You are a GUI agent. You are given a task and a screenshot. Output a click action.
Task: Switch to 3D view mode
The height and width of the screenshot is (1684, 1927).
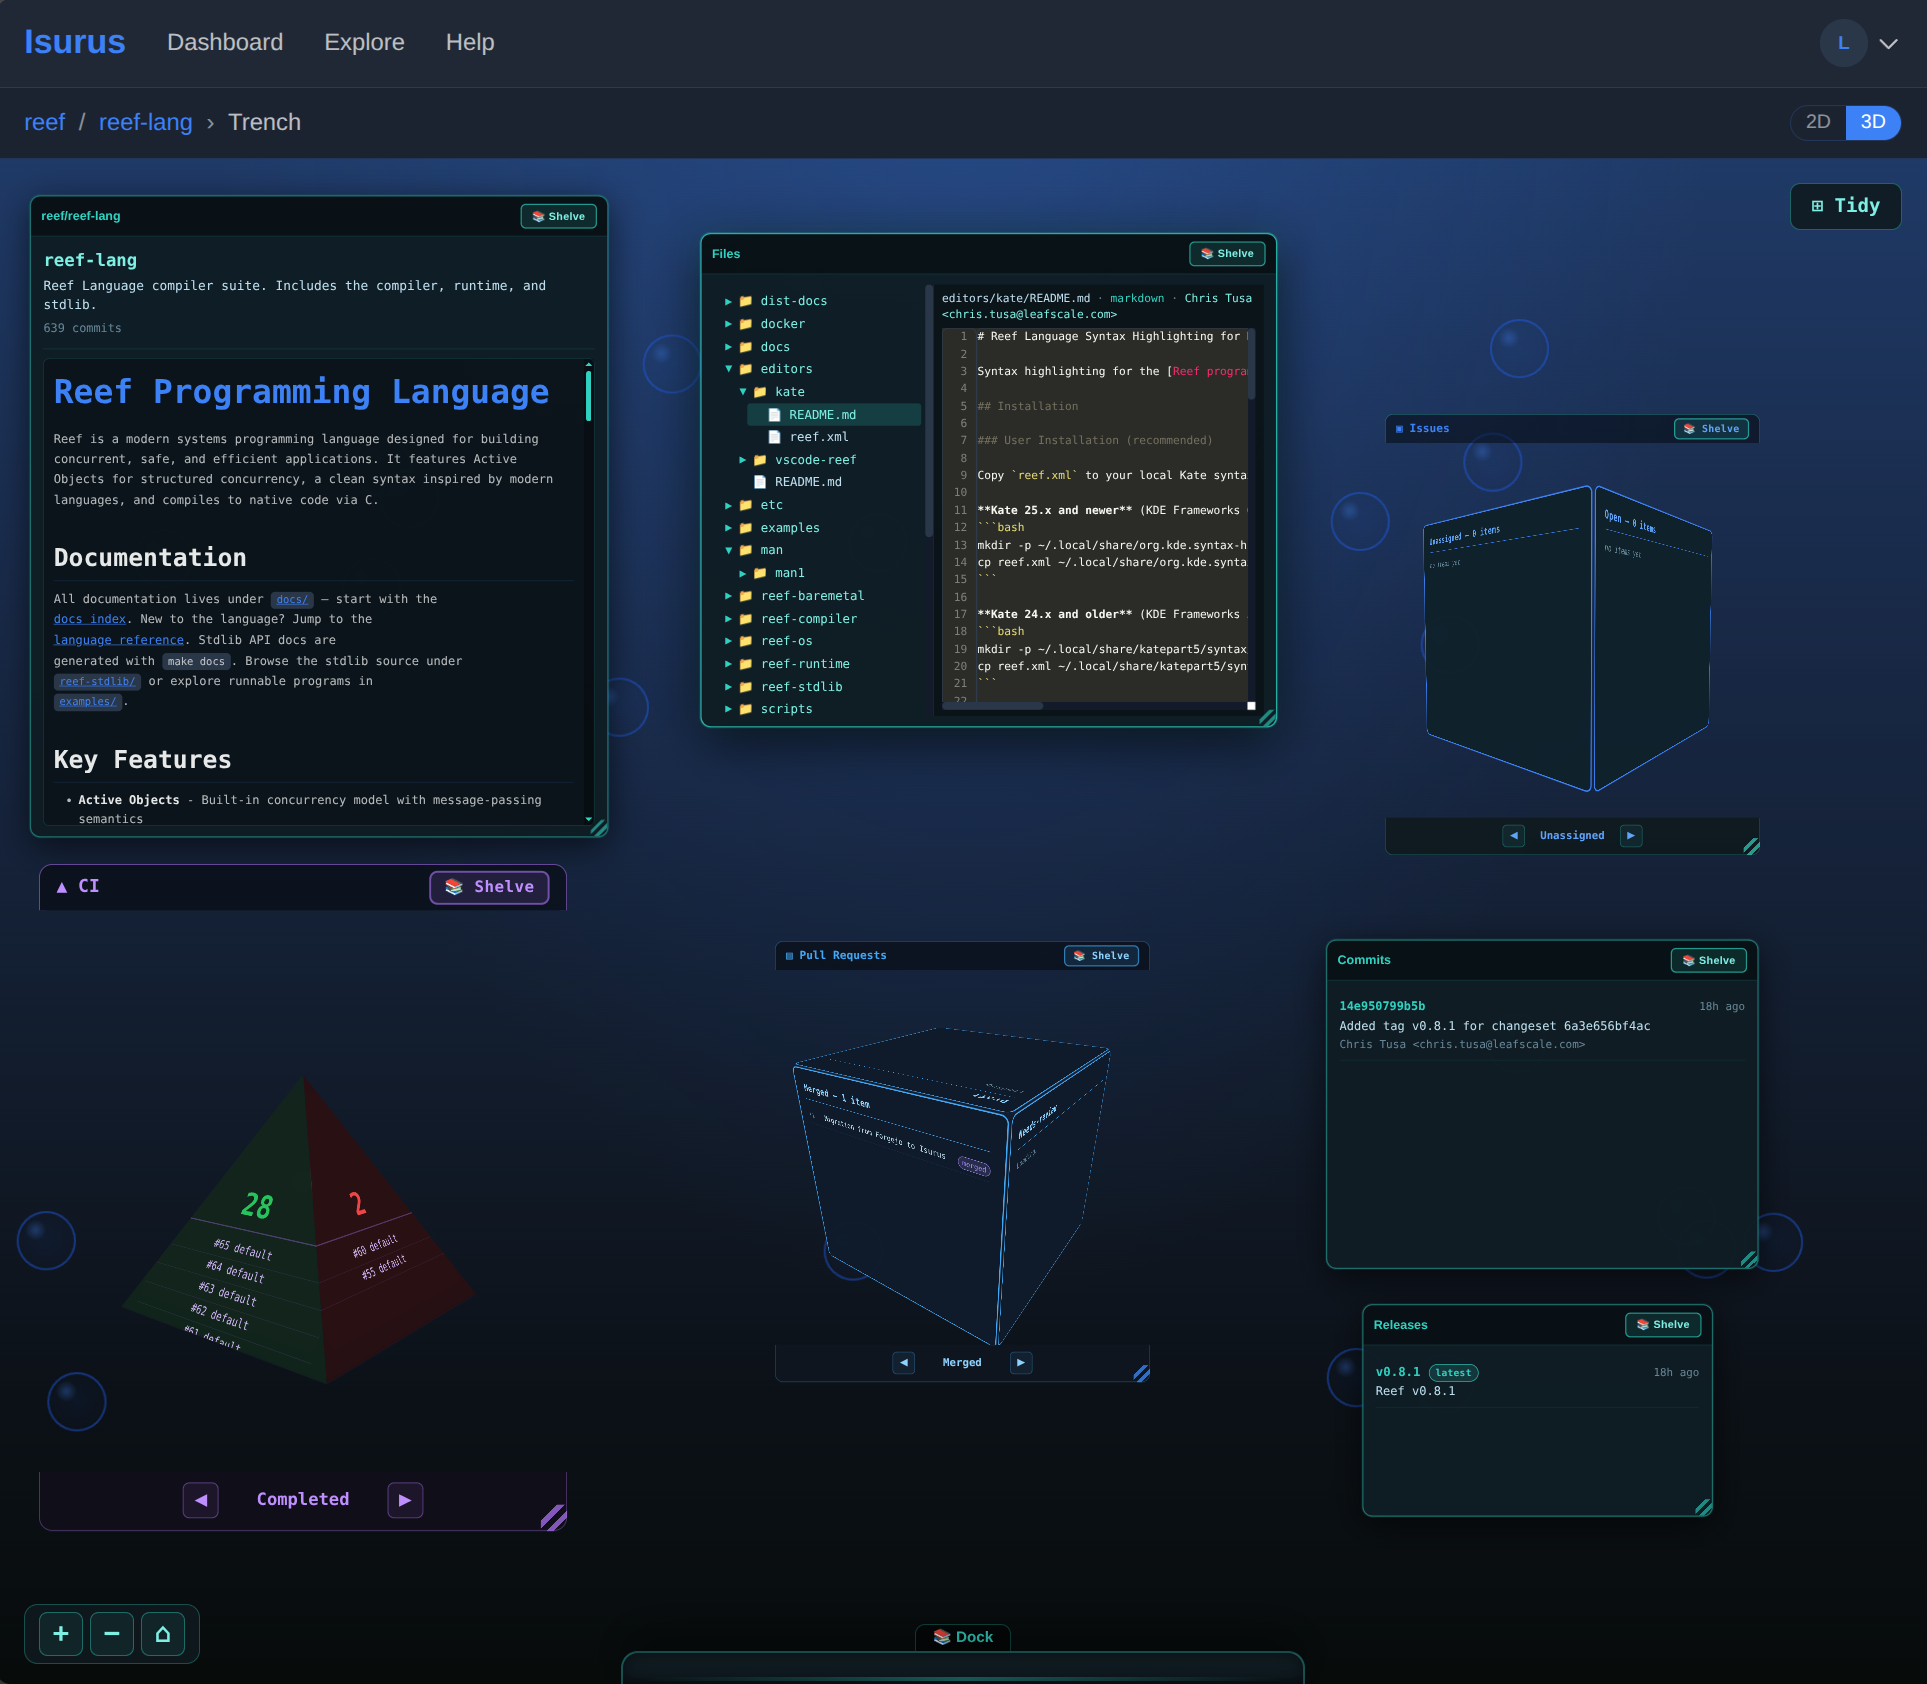(x=1873, y=122)
